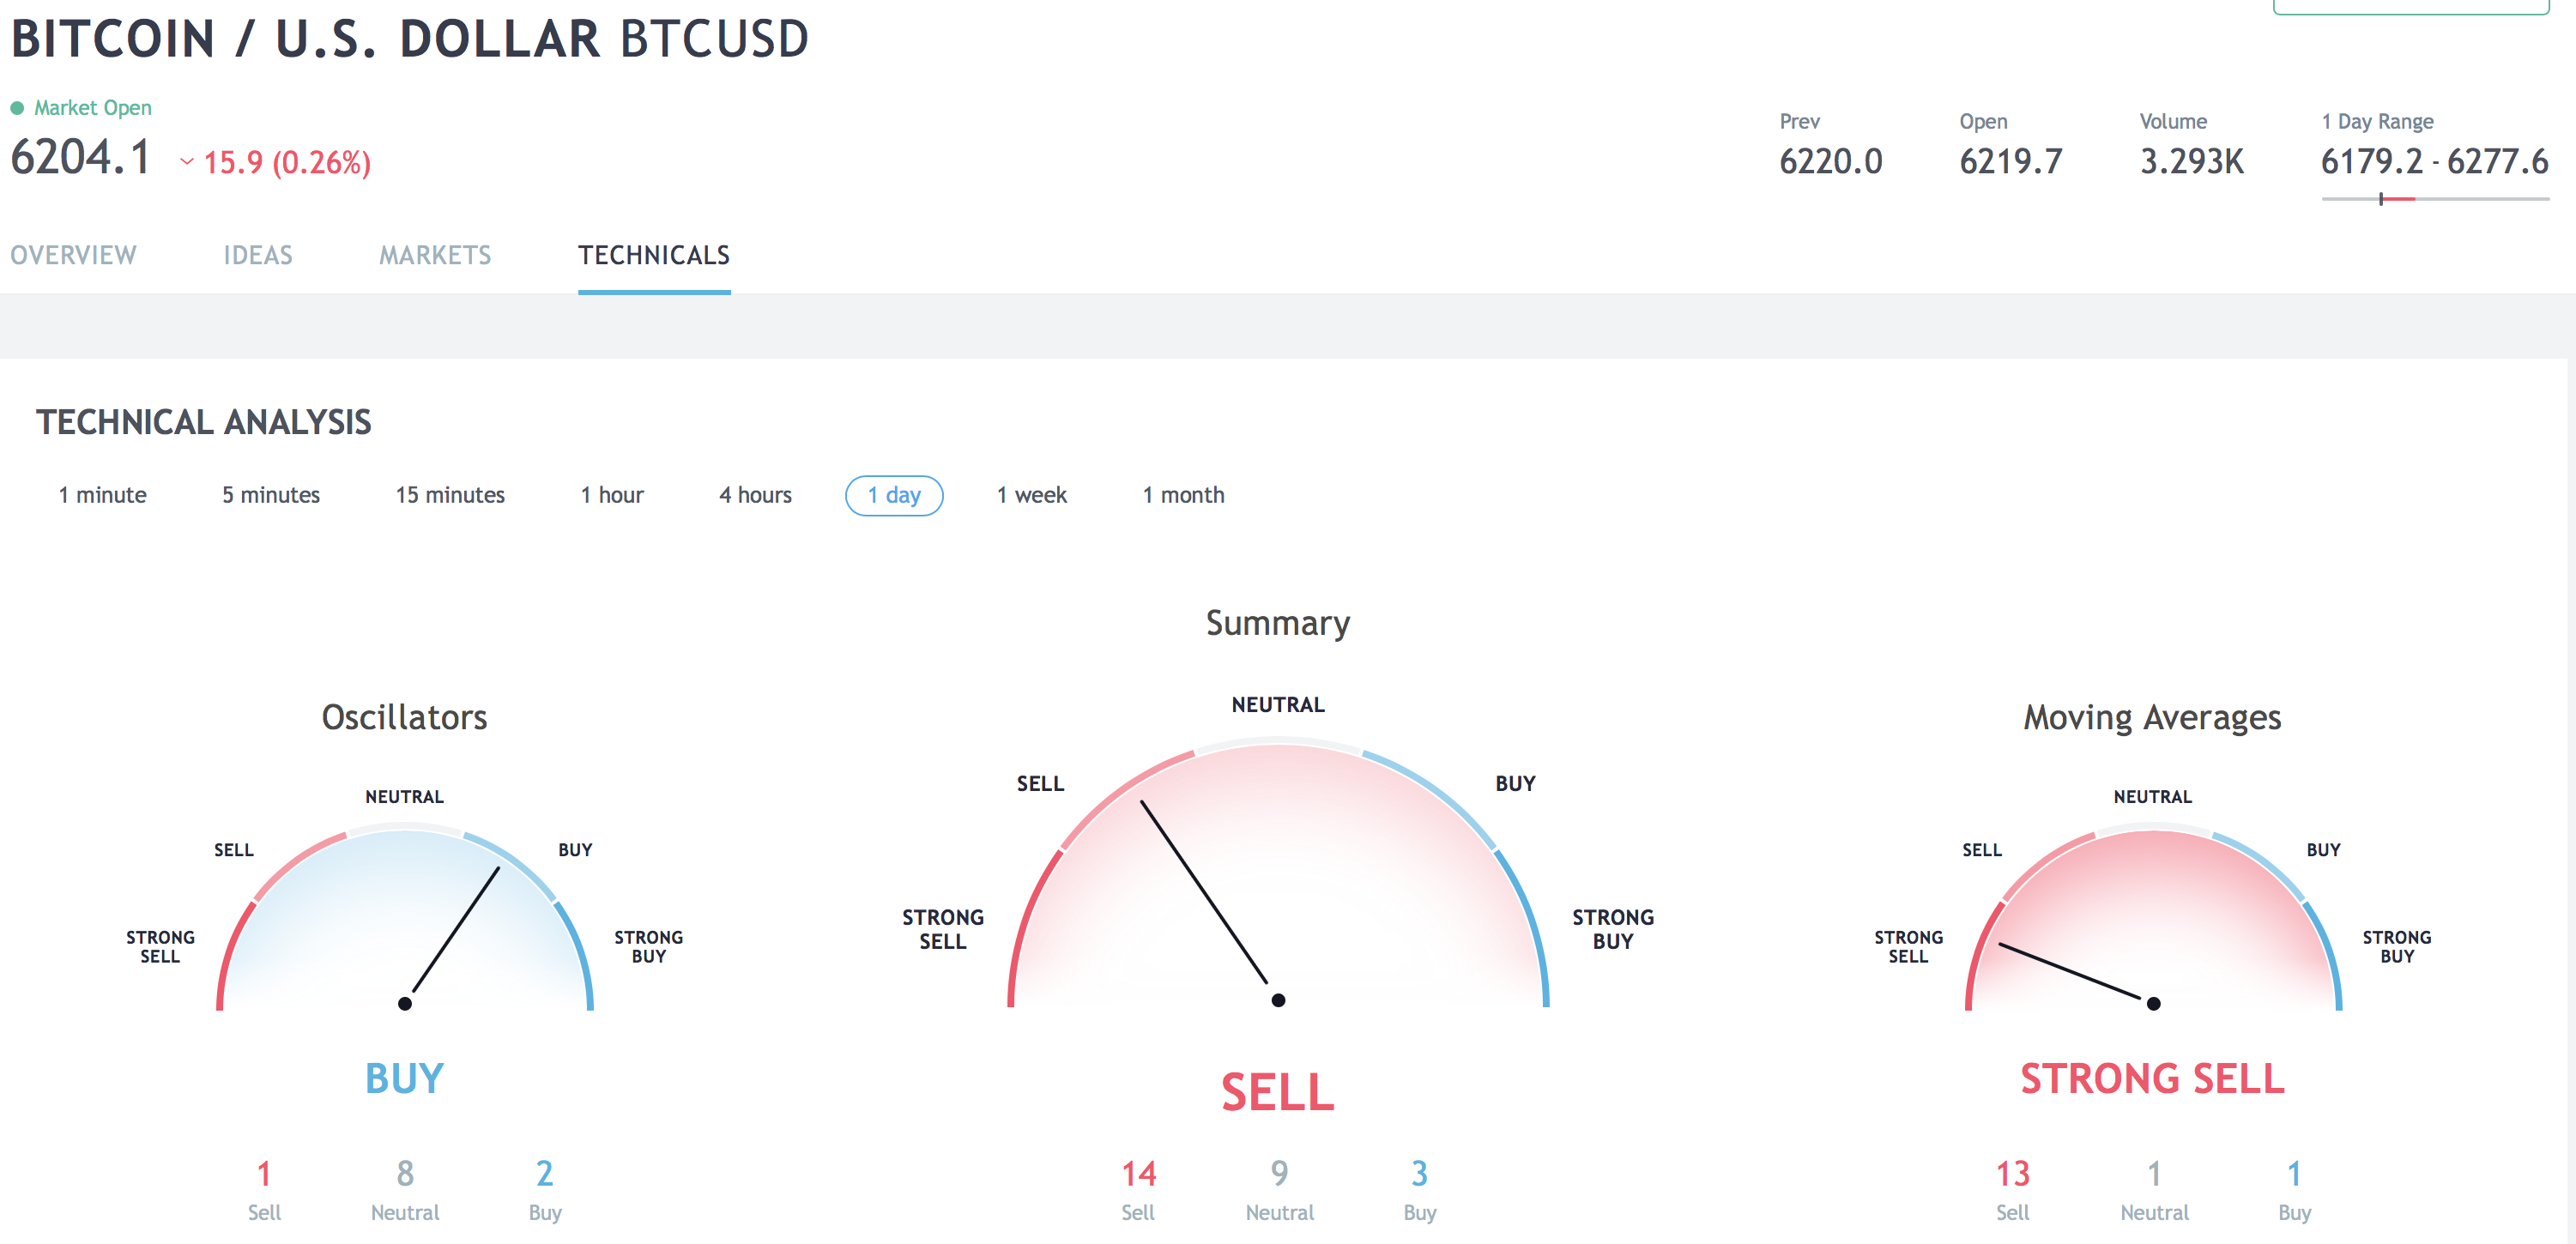The height and width of the screenshot is (1244, 2576).
Task: Click the 1 Day Range slider bar
Action: [x=2435, y=199]
